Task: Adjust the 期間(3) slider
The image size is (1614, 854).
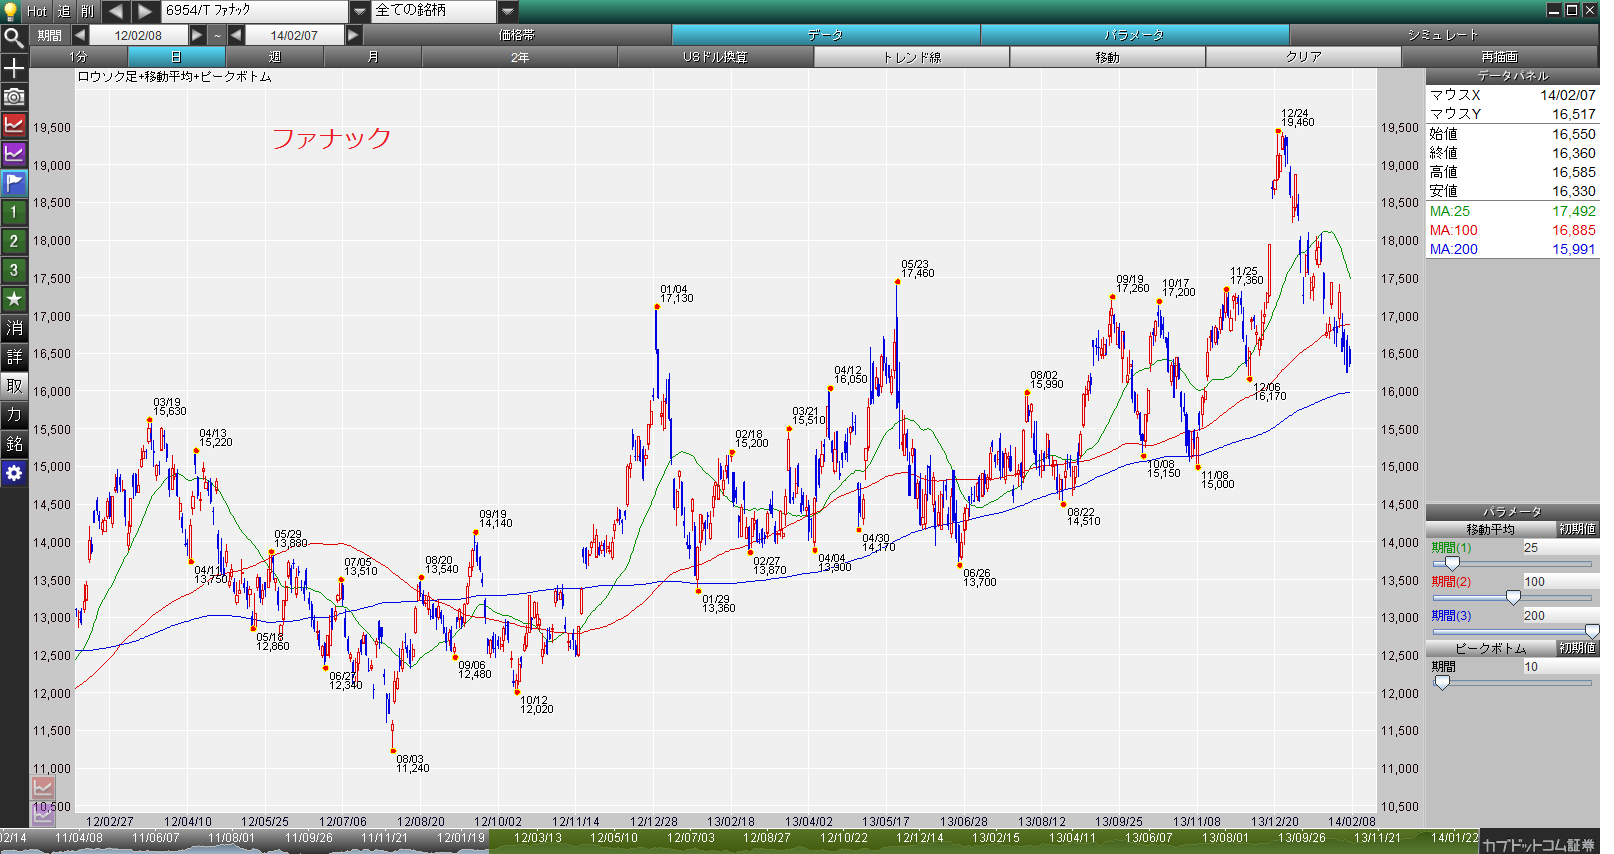Action: click(x=1592, y=632)
